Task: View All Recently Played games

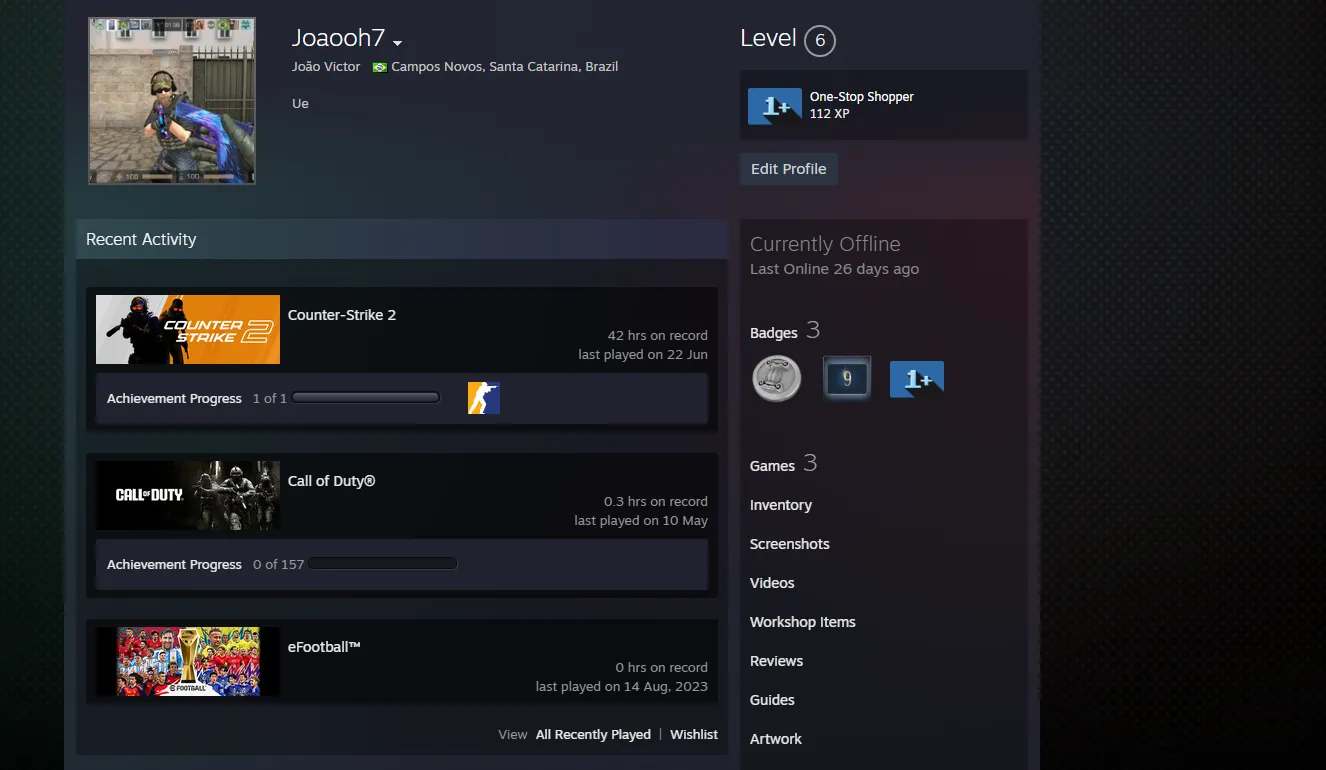Action: (x=593, y=734)
